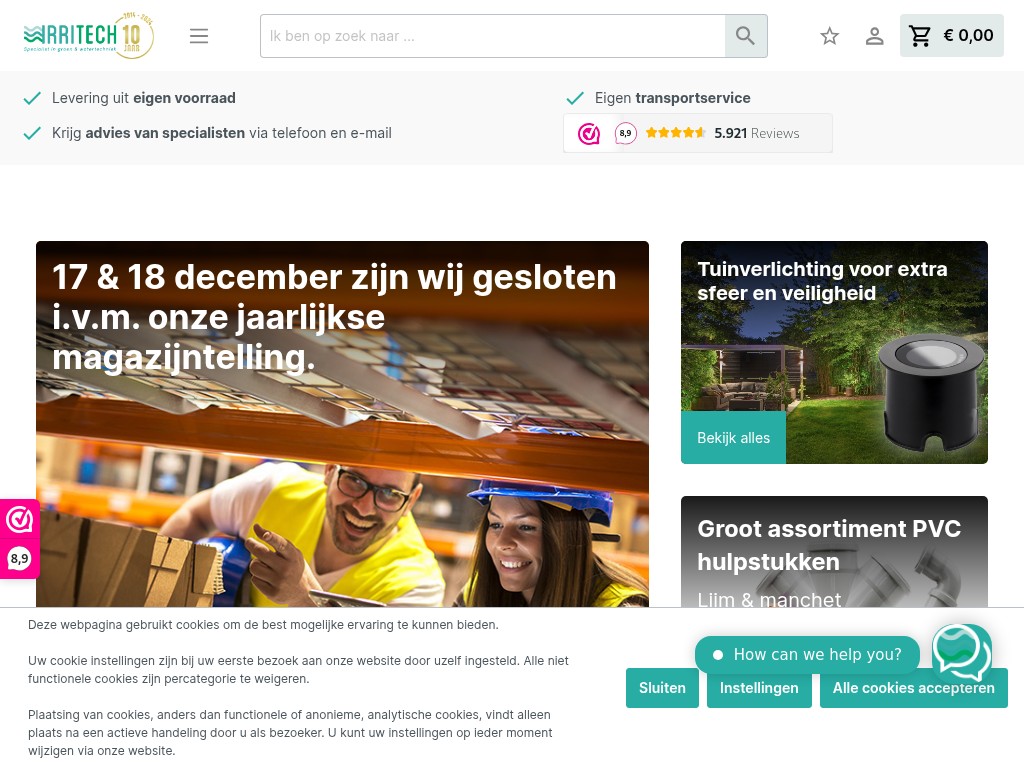Open the favorites star icon
This screenshot has width=1024, height=768.
(x=829, y=36)
